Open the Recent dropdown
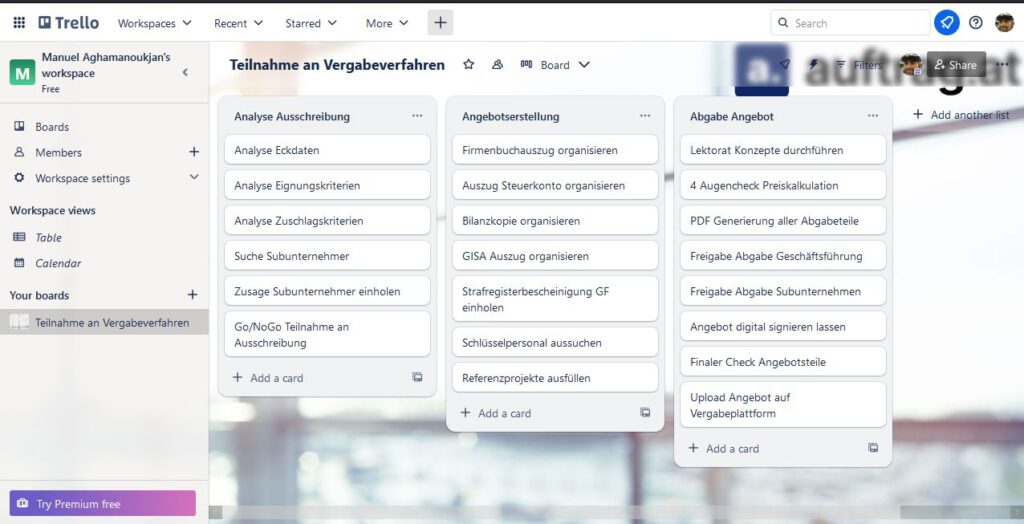1024x524 pixels. click(238, 23)
